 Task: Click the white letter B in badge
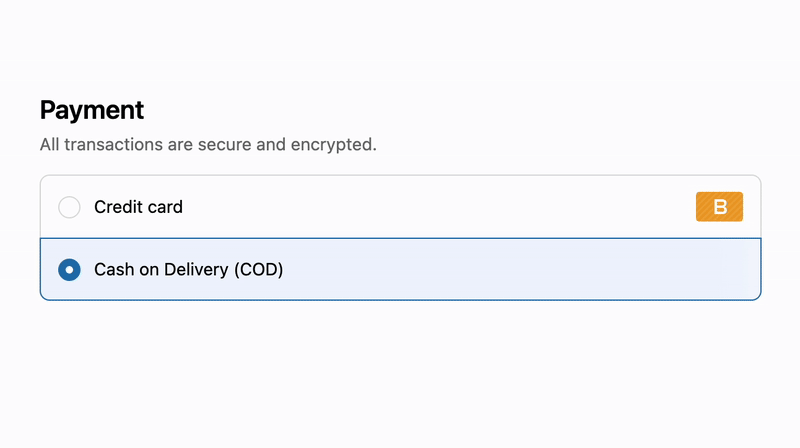[720, 207]
